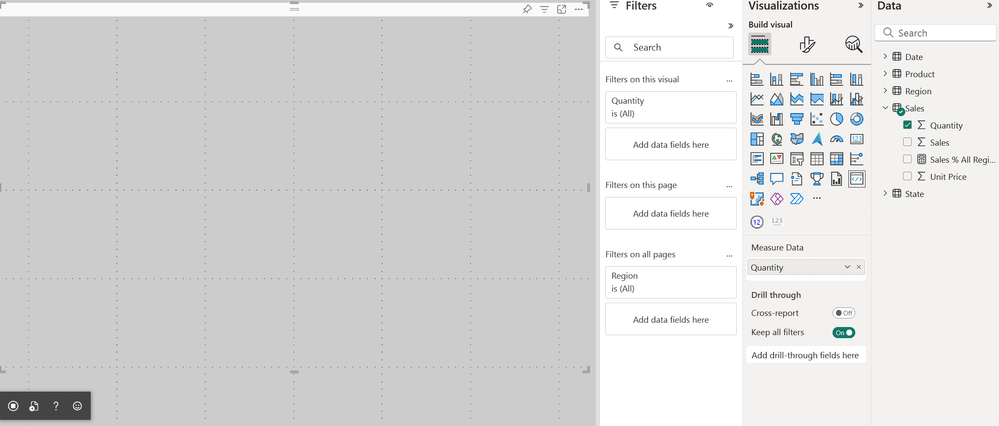Select the decomposition tree visual
999x426 pixels.
[x=757, y=179]
